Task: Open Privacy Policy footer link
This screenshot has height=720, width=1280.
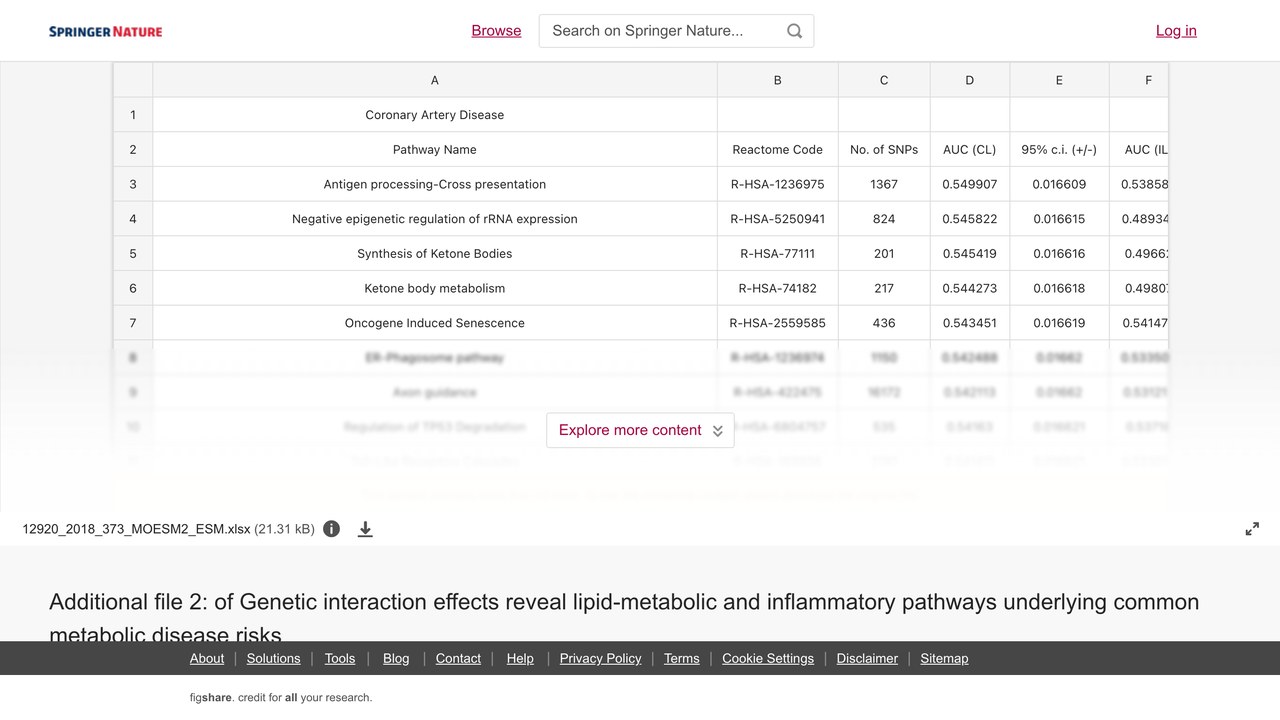Action: (600, 658)
